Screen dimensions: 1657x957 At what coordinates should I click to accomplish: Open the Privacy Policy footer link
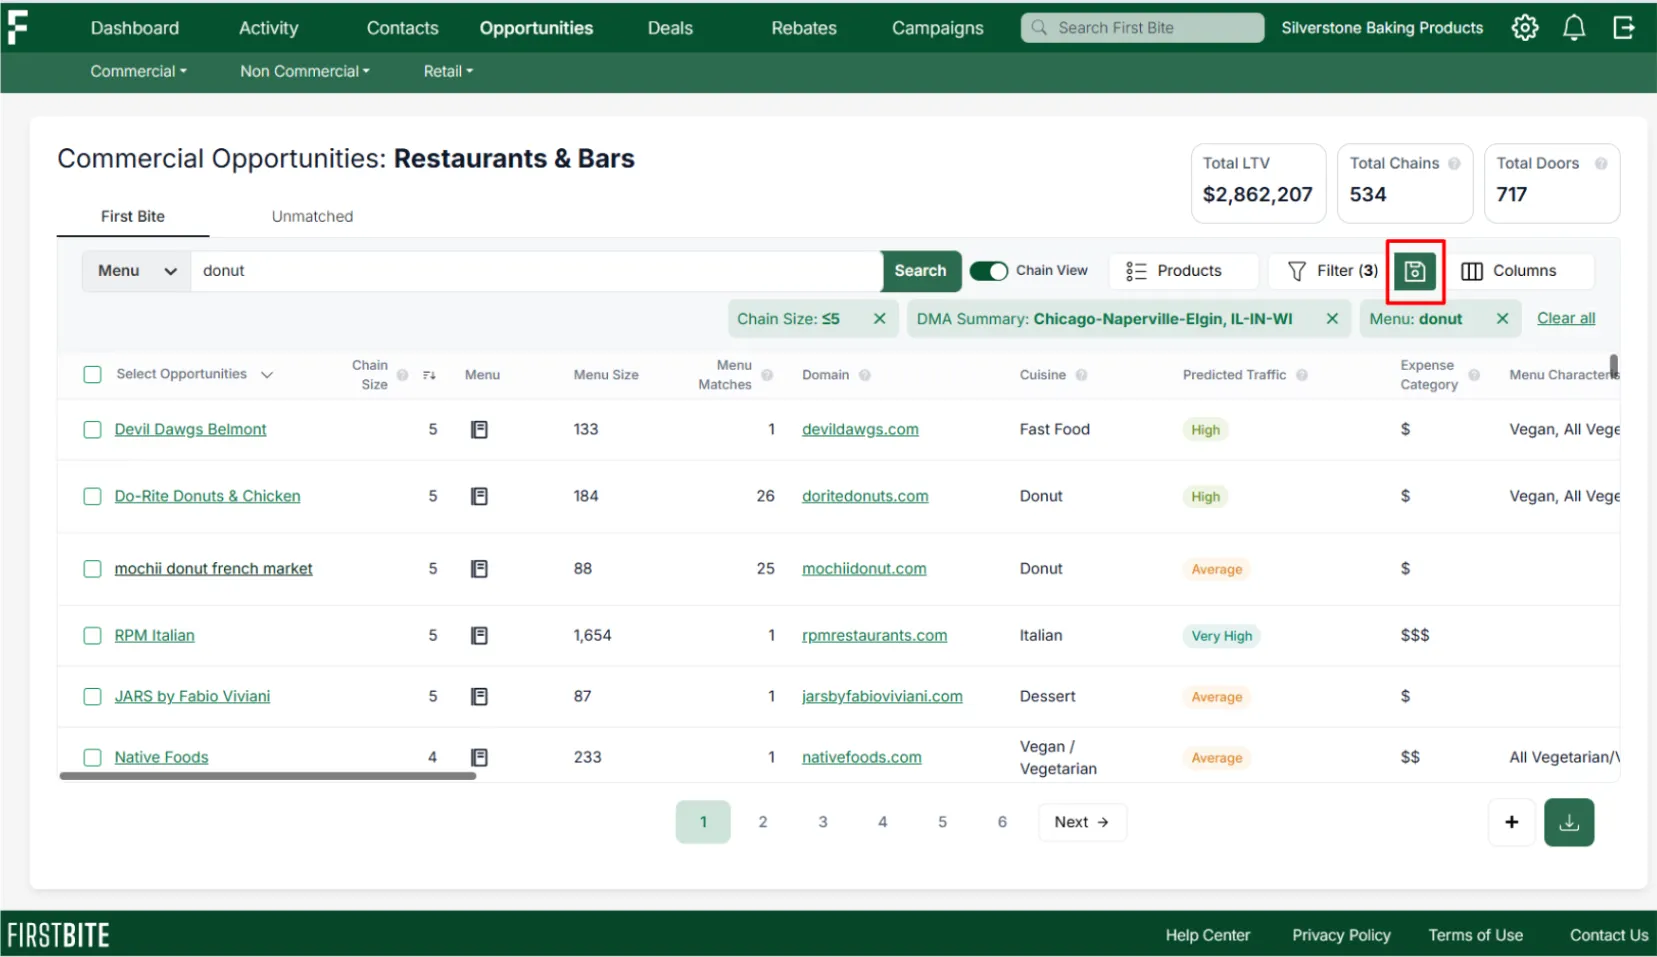point(1341,935)
